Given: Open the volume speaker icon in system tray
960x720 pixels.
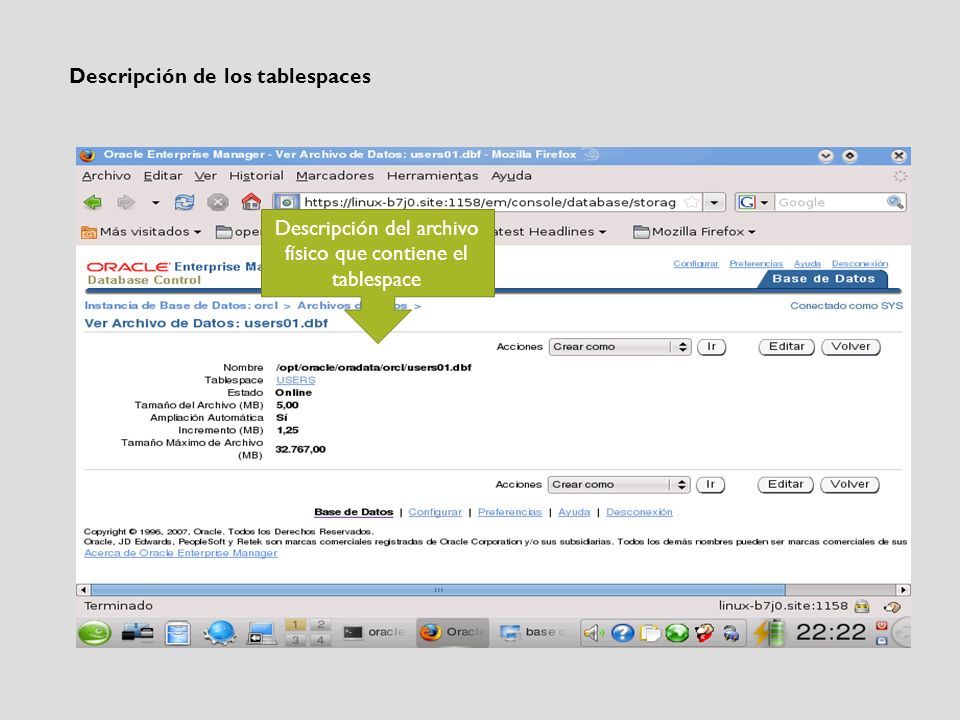Looking at the screenshot, I should pyautogui.click(x=592, y=633).
